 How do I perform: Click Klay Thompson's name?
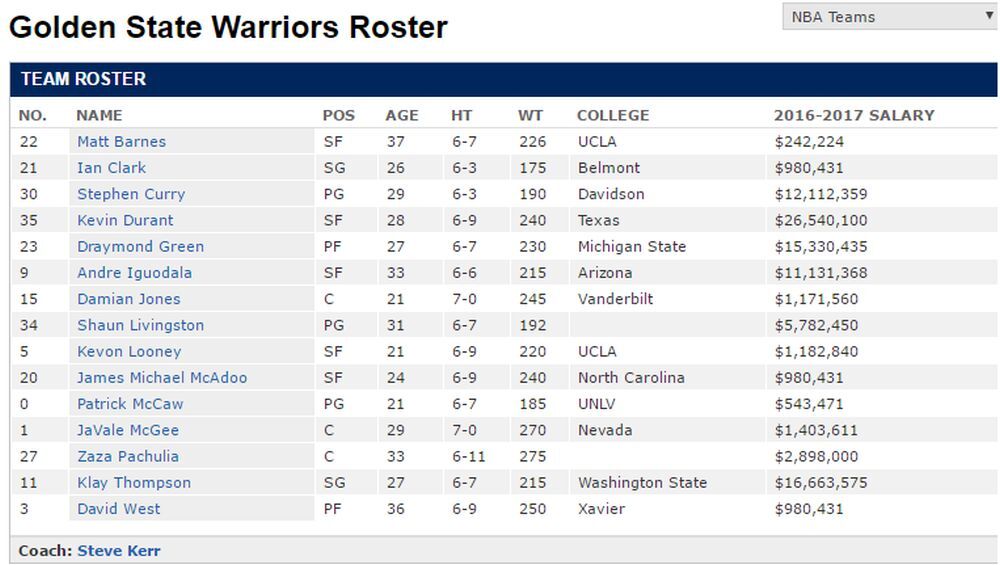coord(134,482)
